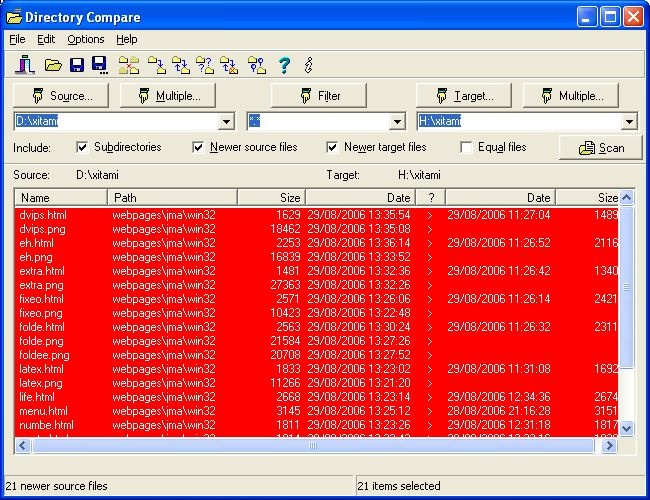The image size is (650, 500).
Task: Click the Directory Compare title bar icon
Action: click(14, 17)
